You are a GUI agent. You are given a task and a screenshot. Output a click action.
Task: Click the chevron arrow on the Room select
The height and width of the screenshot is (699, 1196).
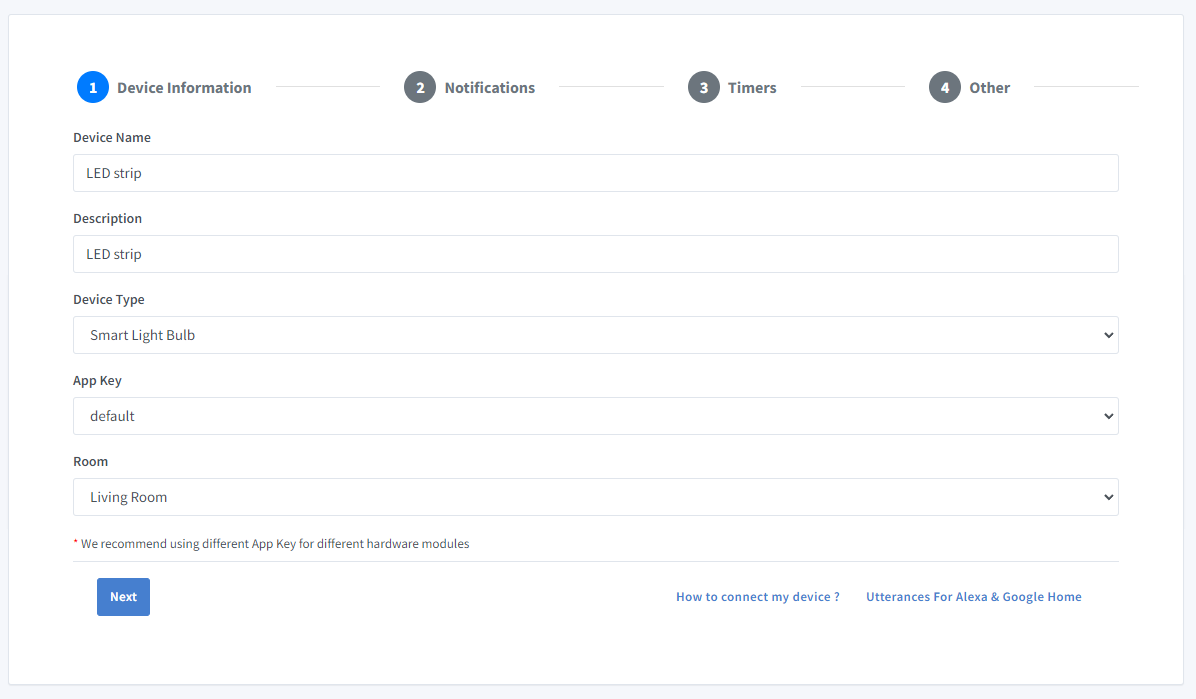(x=1108, y=497)
